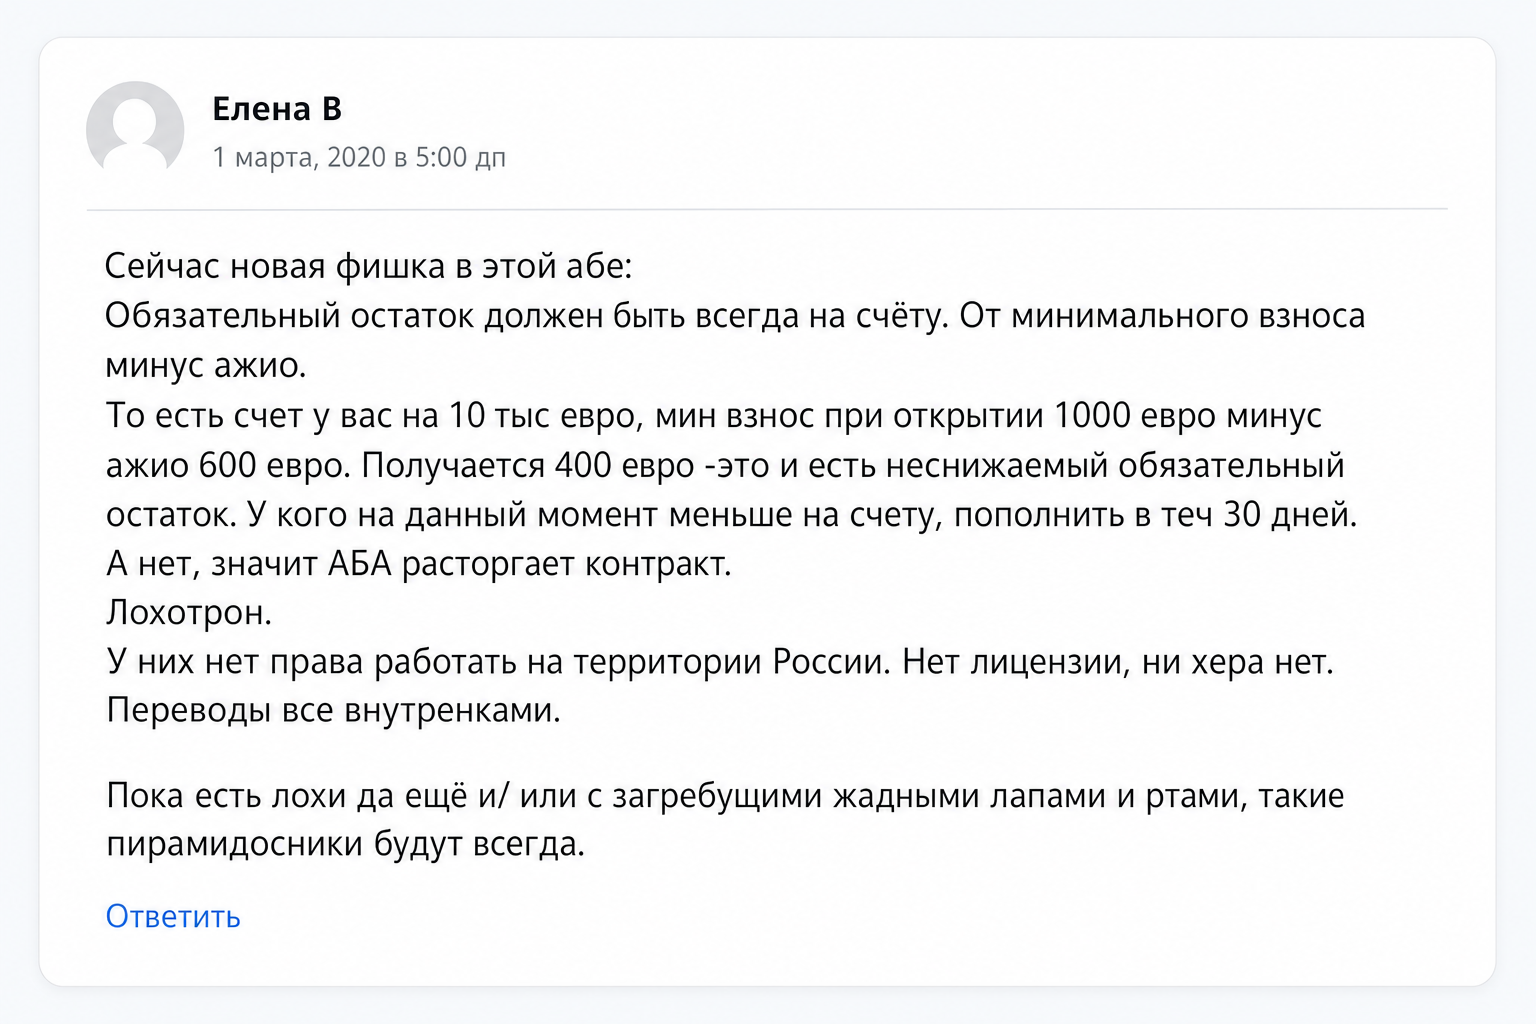Viewport: 1536px width, 1024px height.
Task: Click the phrase неснижаемый обязательный
Action: click(1115, 466)
